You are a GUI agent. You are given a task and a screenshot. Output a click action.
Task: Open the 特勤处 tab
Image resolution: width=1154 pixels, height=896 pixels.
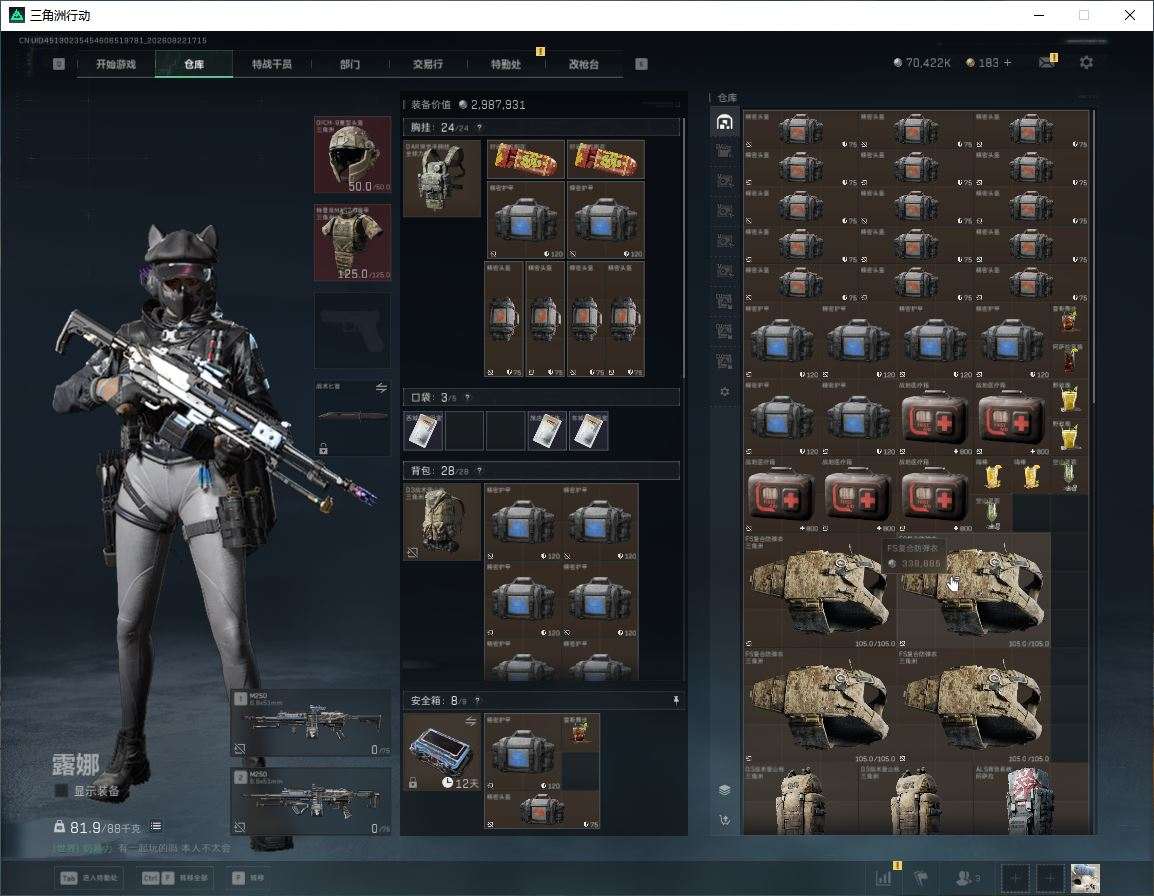pos(506,64)
